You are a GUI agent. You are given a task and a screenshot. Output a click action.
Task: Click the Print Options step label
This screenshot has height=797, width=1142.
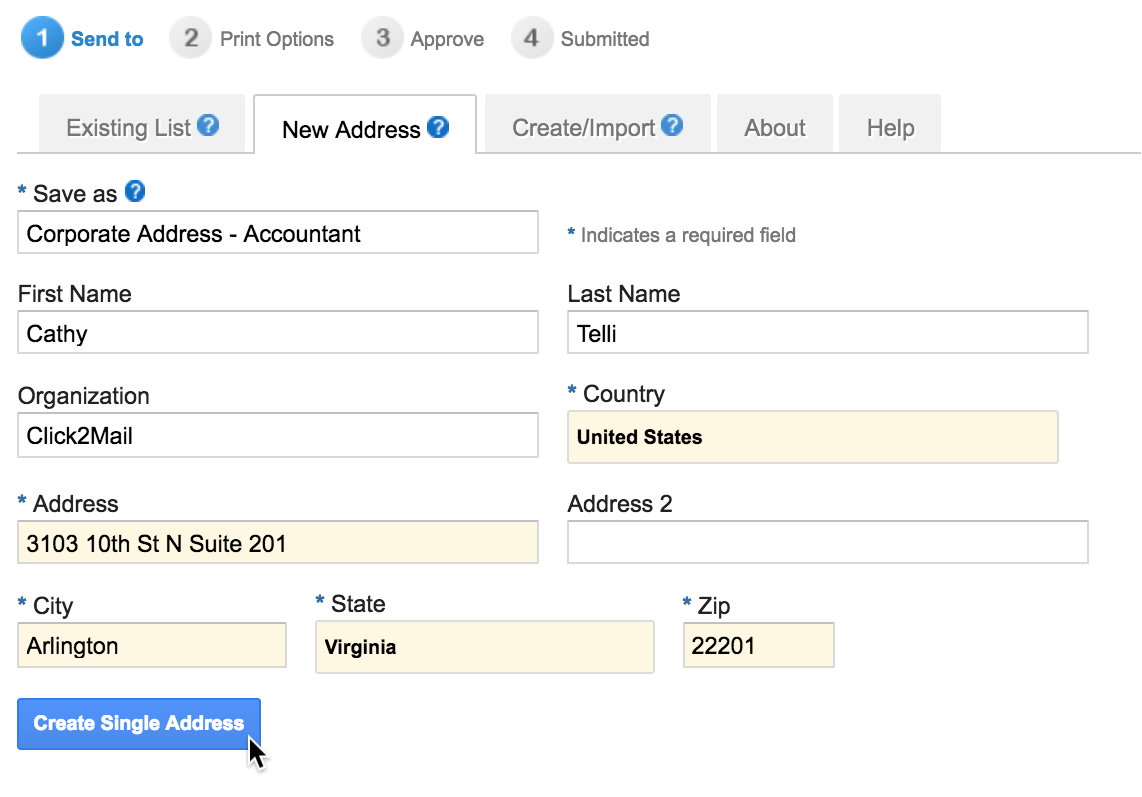277,39
